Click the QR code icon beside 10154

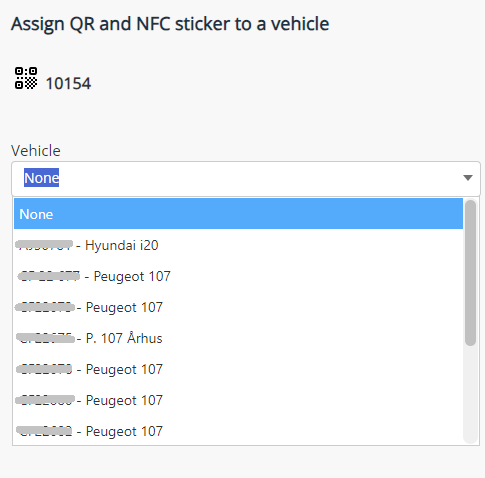pyautogui.click(x=26, y=78)
